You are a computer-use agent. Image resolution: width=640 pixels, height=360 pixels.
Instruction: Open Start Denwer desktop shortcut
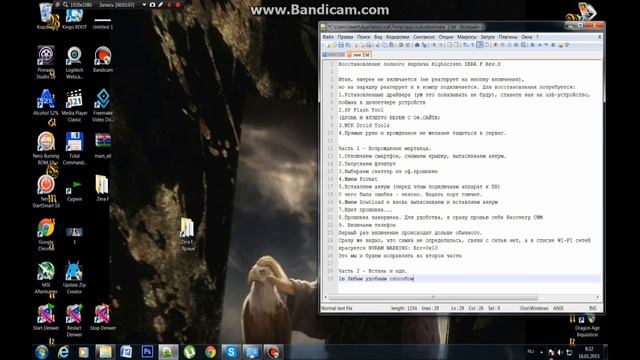[46, 317]
